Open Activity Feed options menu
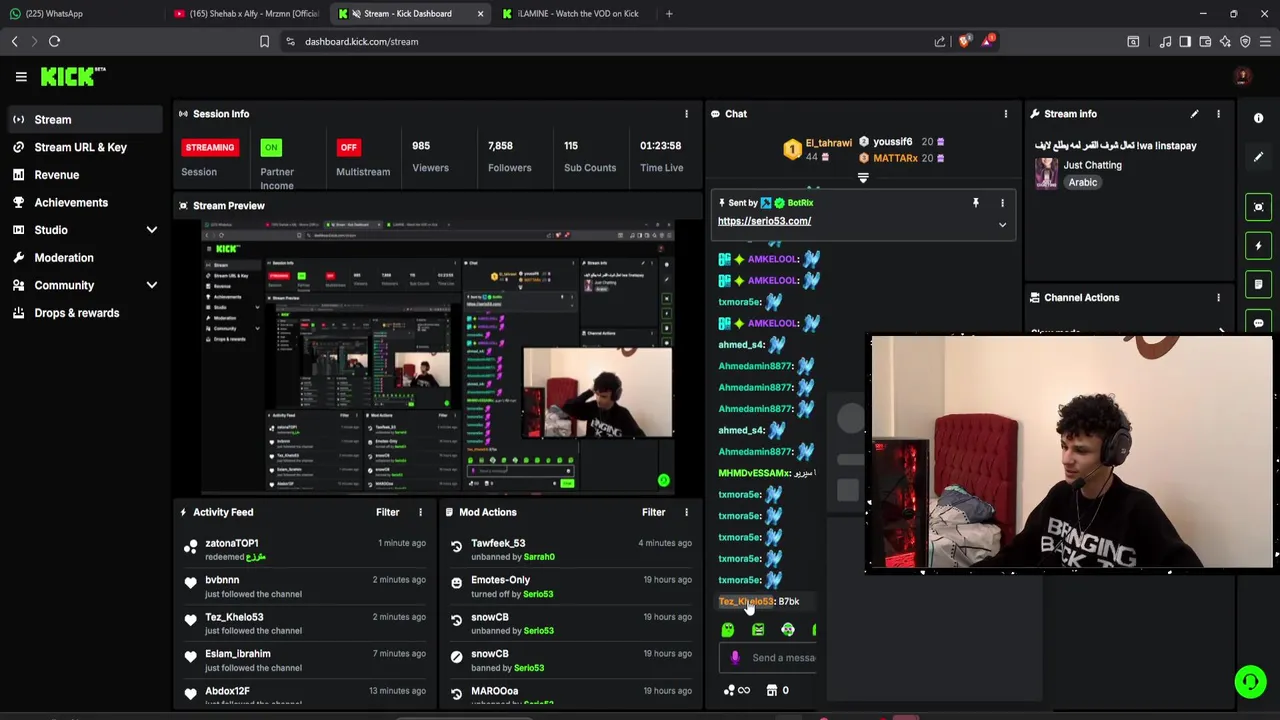 pos(420,512)
